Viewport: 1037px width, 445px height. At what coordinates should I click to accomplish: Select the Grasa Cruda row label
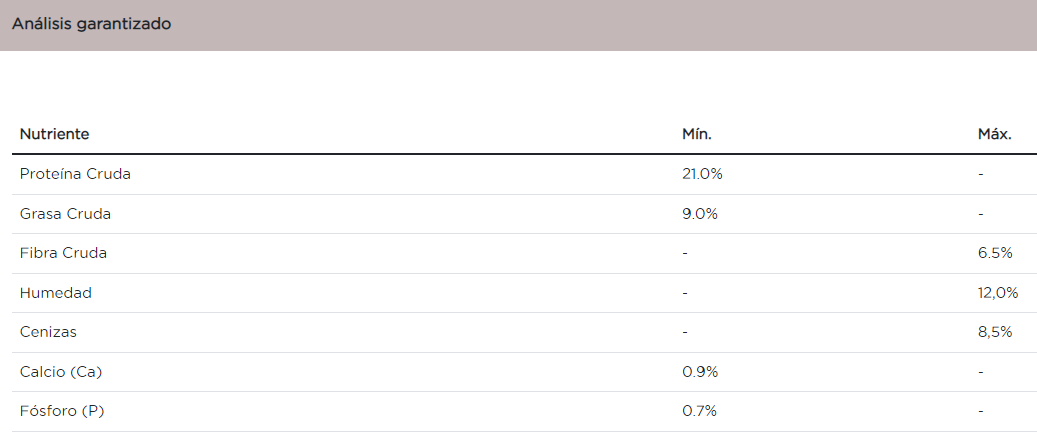point(65,214)
